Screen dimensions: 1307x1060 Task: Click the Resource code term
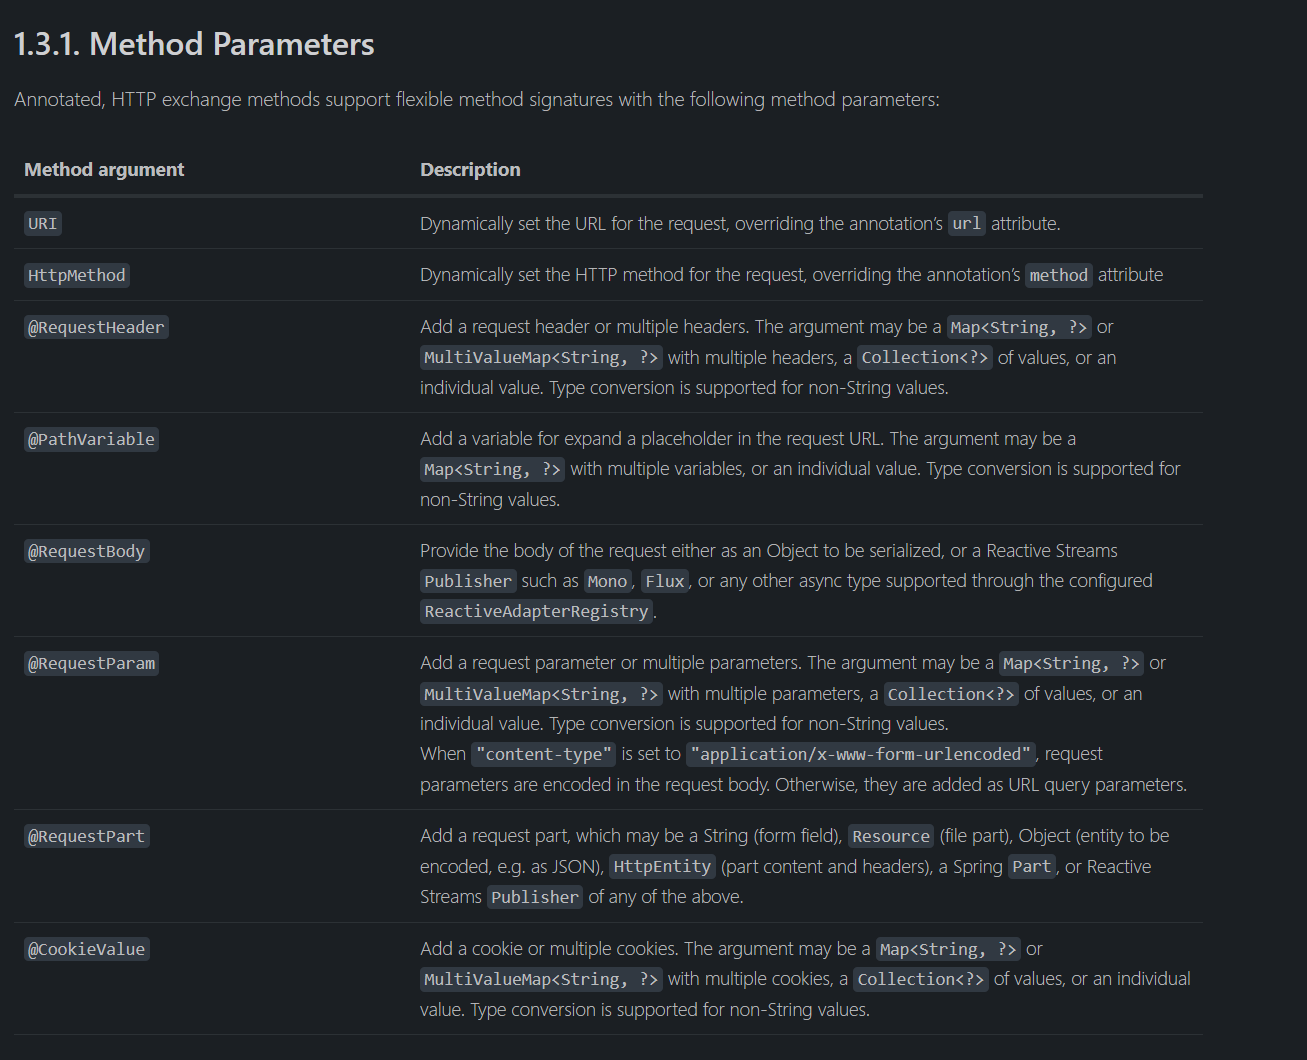click(891, 837)
